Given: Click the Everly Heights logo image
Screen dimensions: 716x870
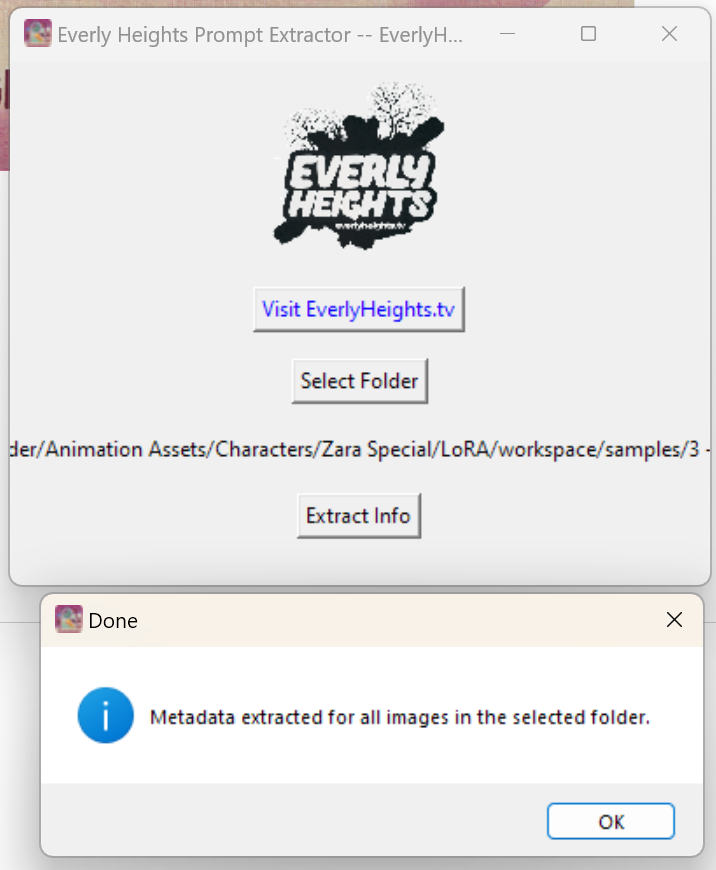Looking at the screenshot, I should [x=359, y=165].
